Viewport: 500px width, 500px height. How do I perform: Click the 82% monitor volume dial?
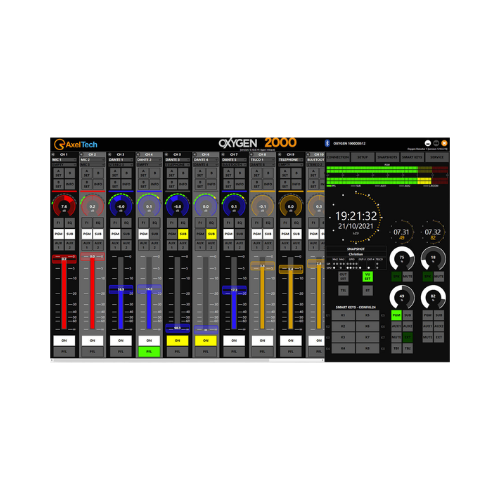point(433,296)
